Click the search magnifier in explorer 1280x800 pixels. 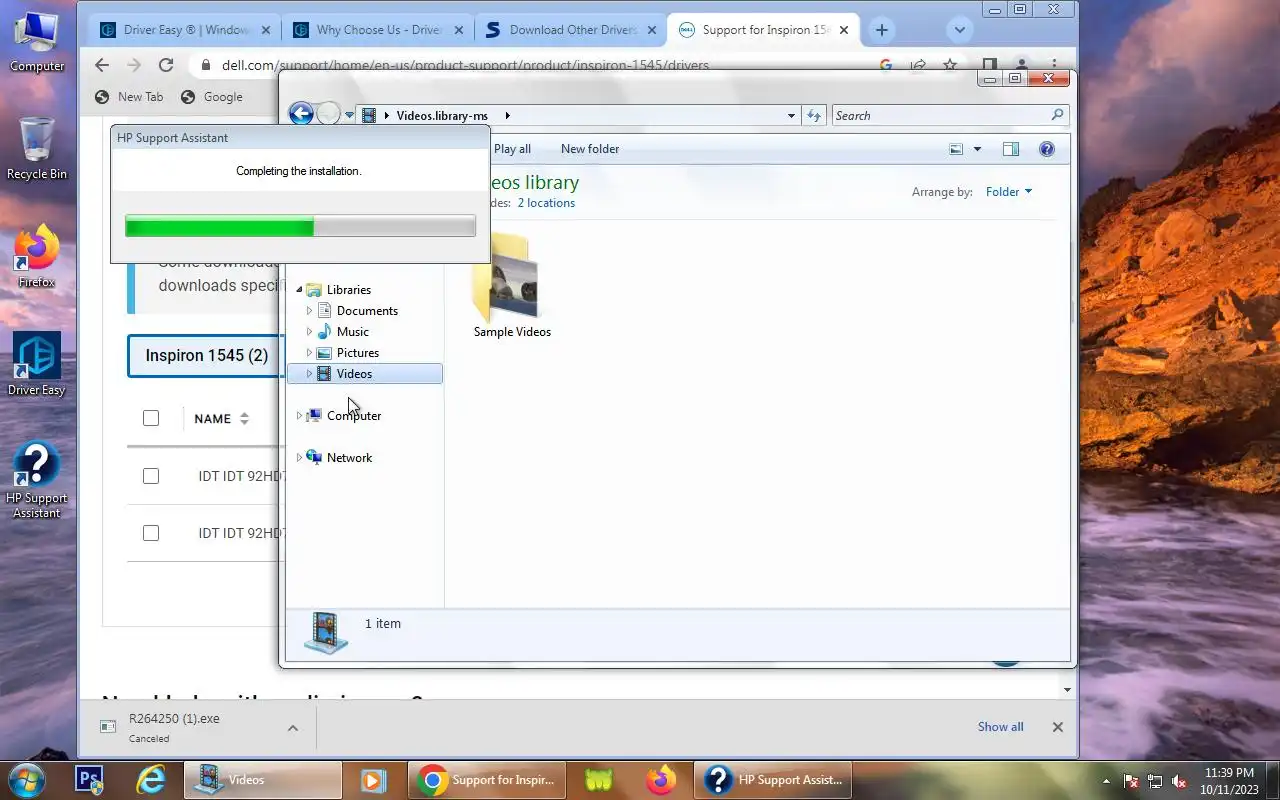[x=1057, y=115]
